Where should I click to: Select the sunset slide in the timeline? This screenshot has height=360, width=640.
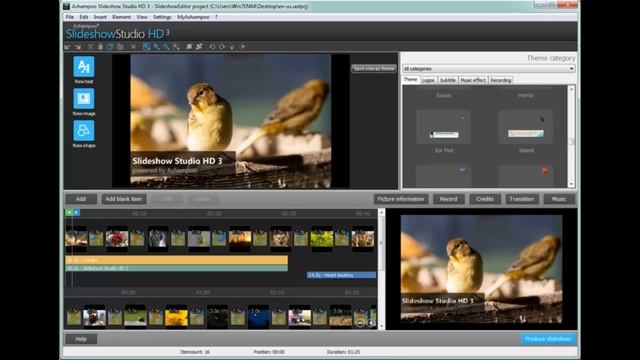240,238
